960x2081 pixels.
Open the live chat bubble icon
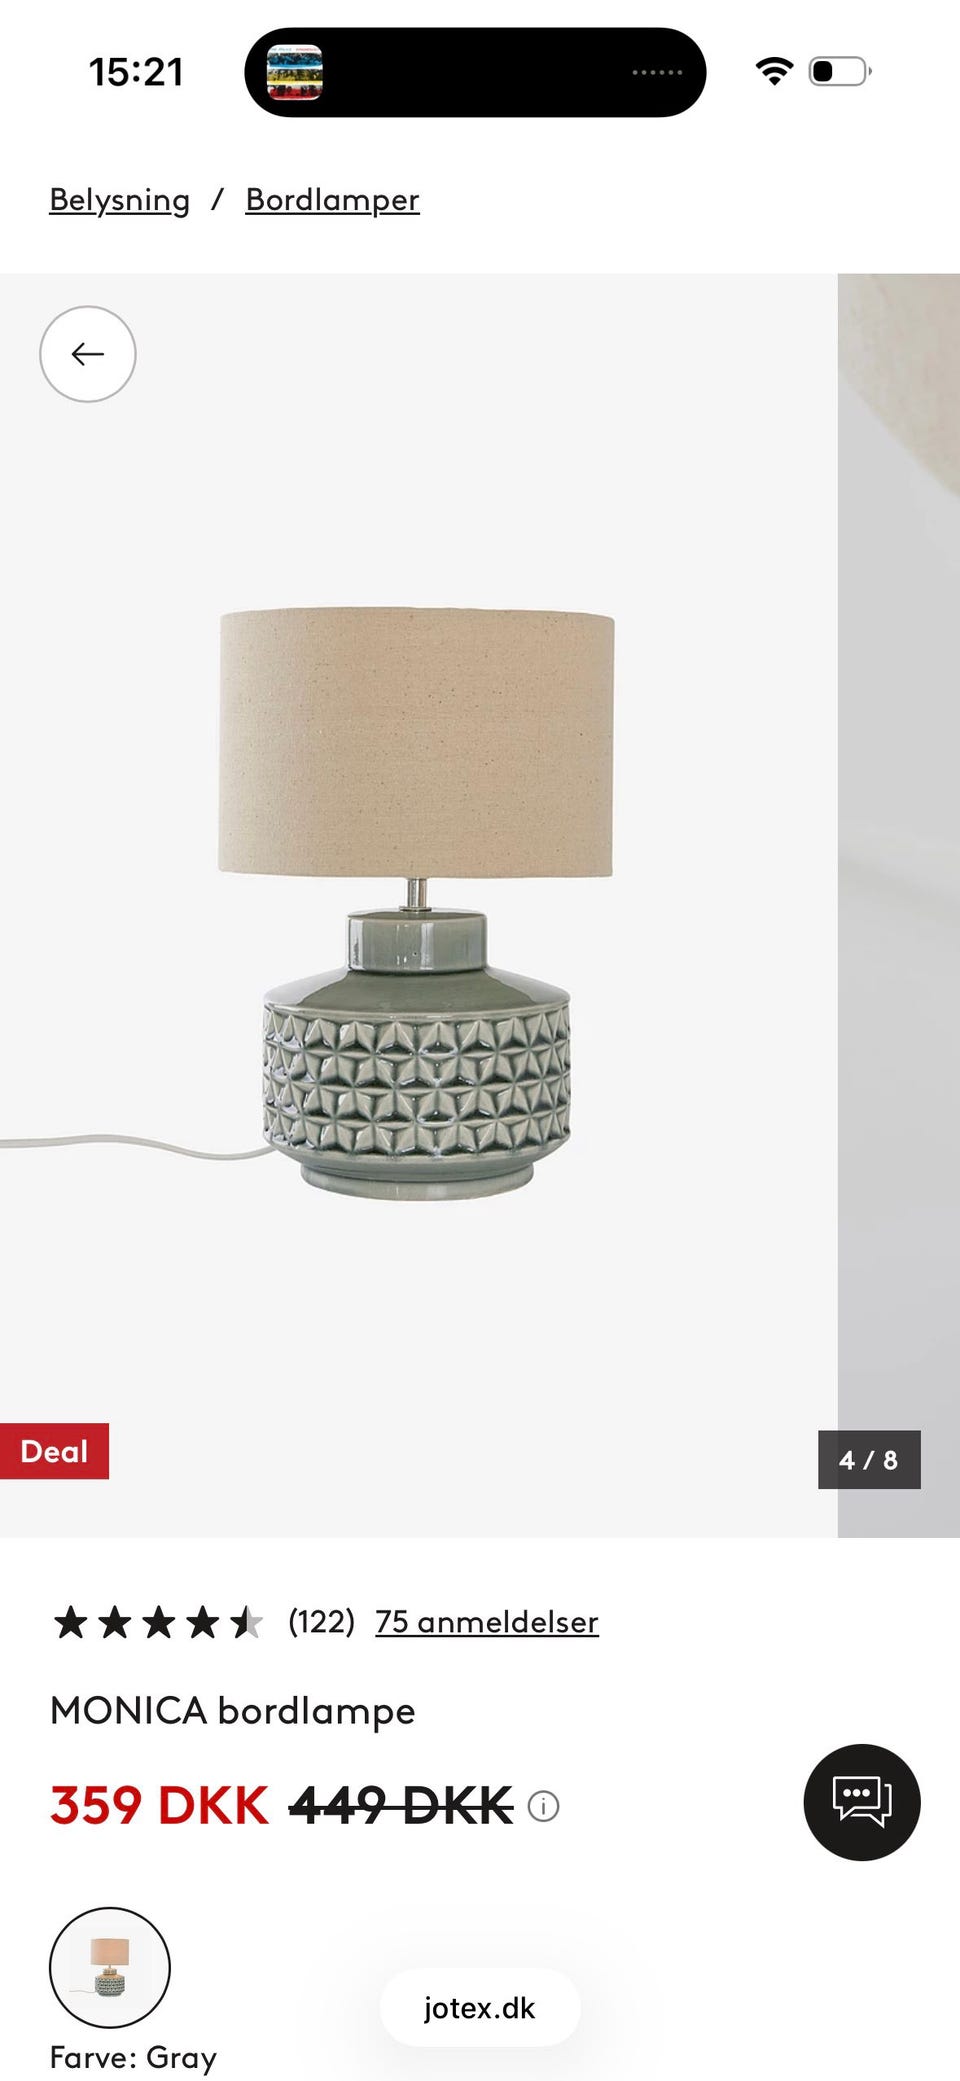click(862, 1802)
